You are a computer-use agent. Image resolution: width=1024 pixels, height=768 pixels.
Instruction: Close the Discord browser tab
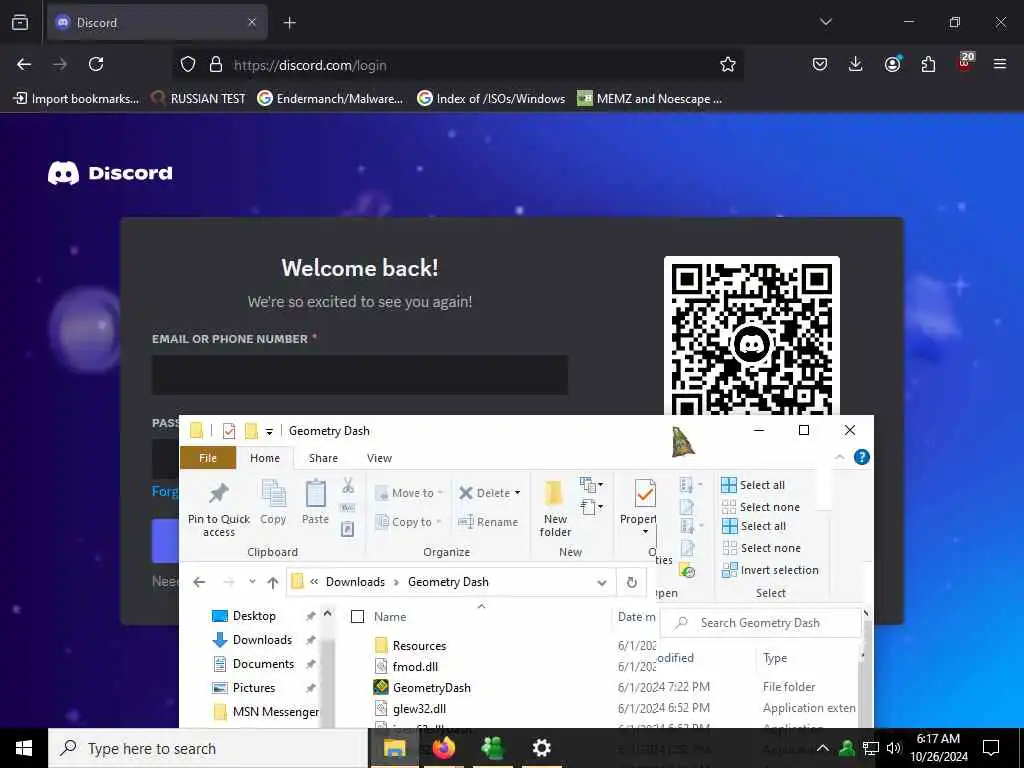[x=252, y=23]
